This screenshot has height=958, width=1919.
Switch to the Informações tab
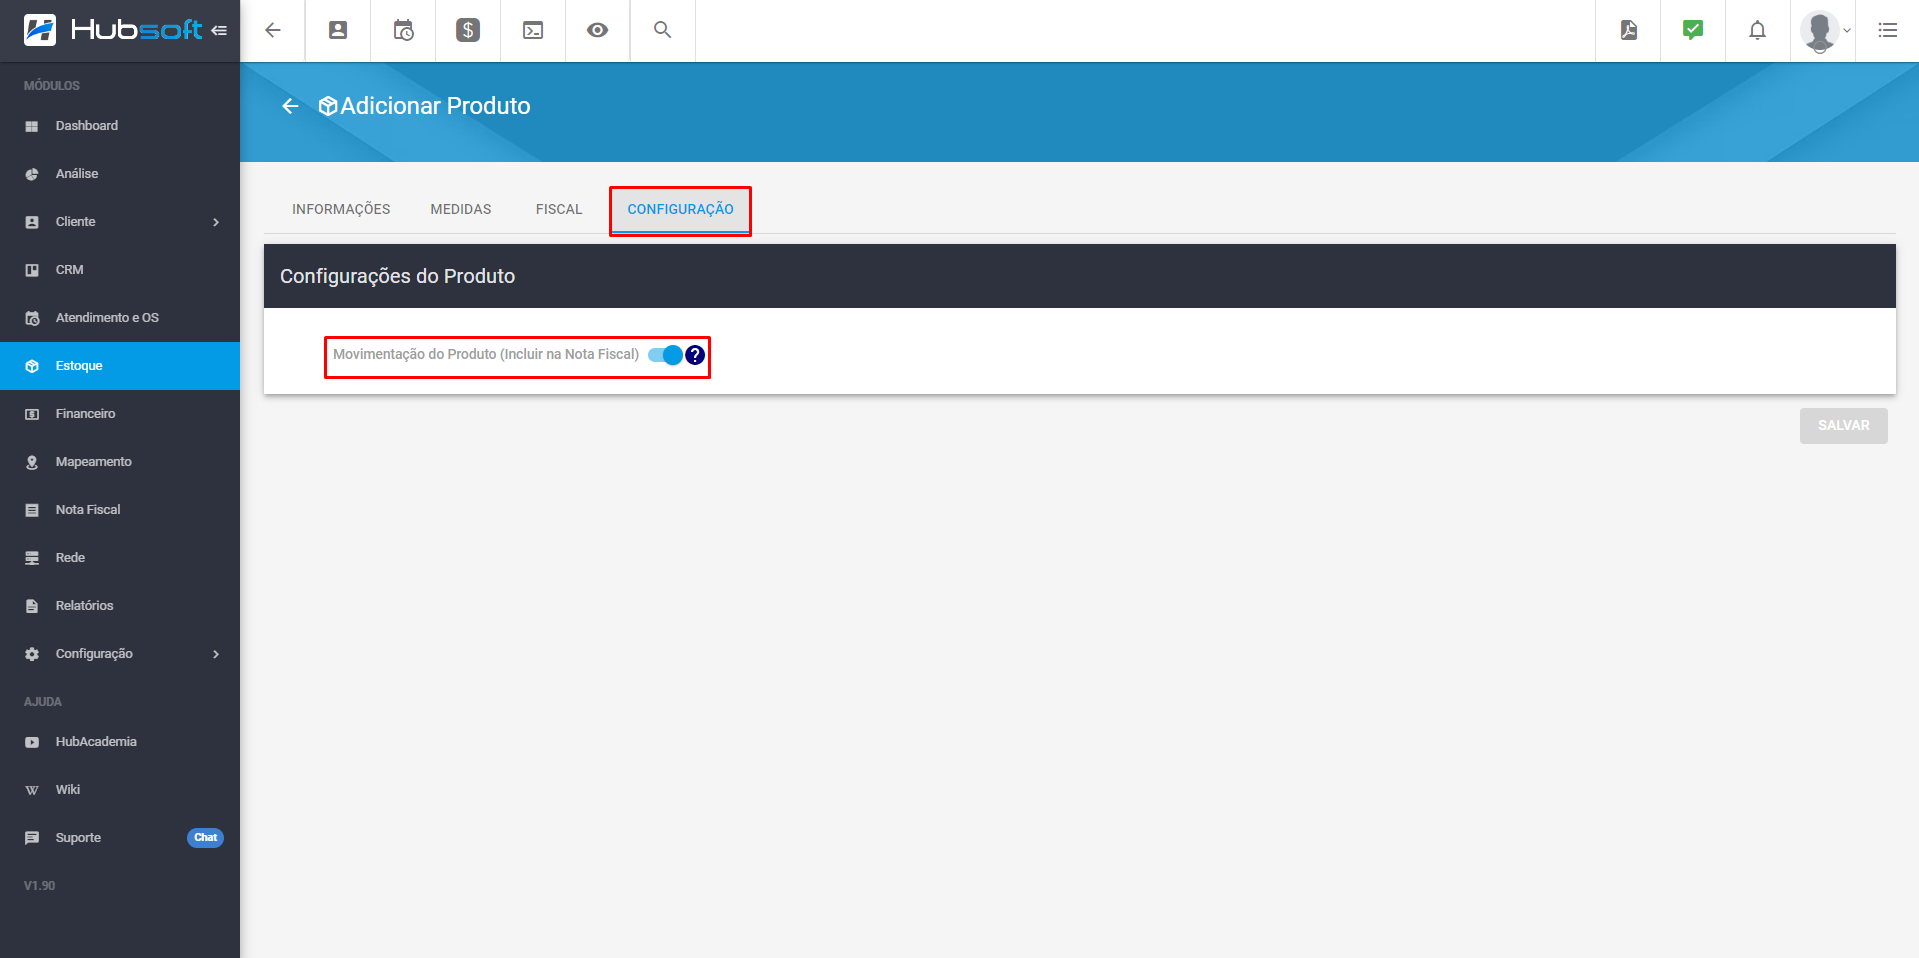pyautogui.click(x=341, y=209)
